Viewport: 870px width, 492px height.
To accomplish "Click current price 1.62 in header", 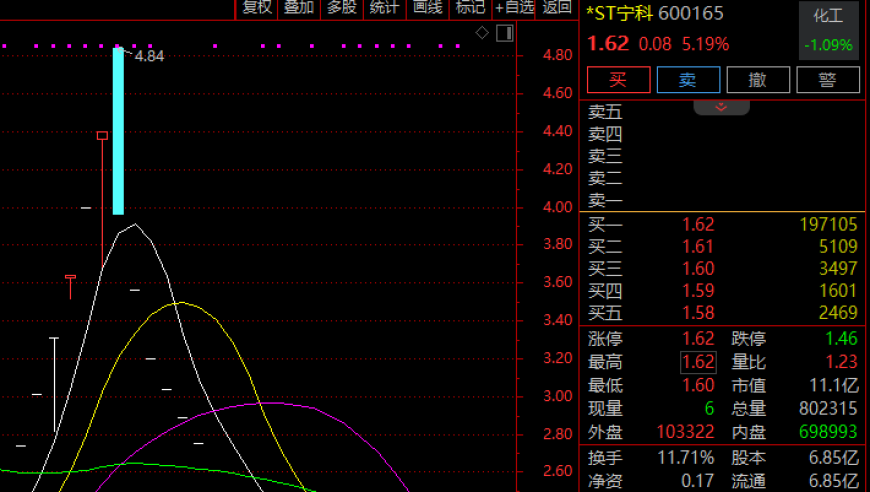I will [608, 44].
